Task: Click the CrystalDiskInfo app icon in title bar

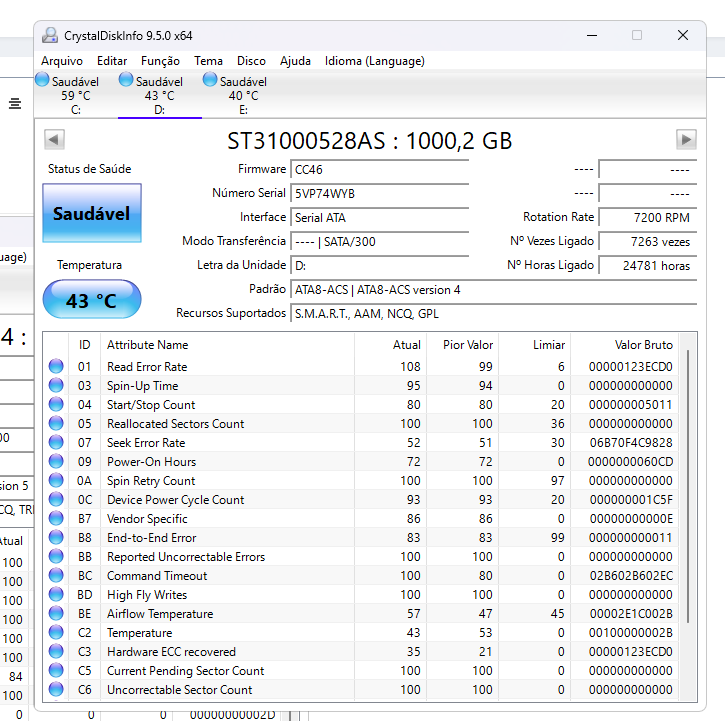Action: click(x=50, y=35)
